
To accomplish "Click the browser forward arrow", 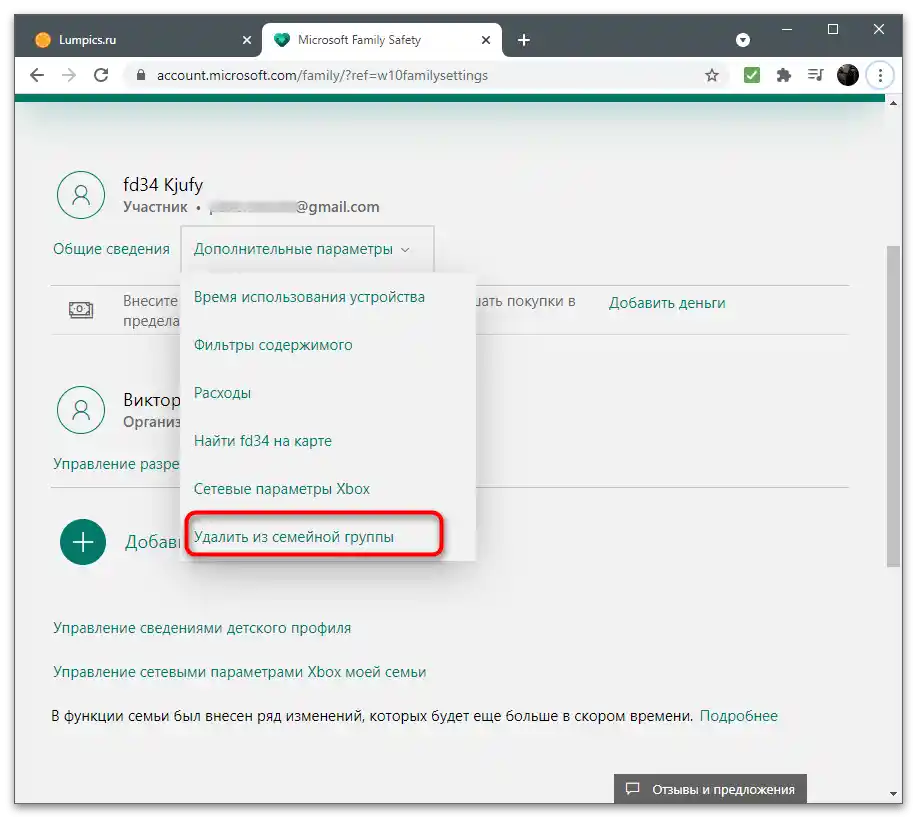I will point(69,75).
